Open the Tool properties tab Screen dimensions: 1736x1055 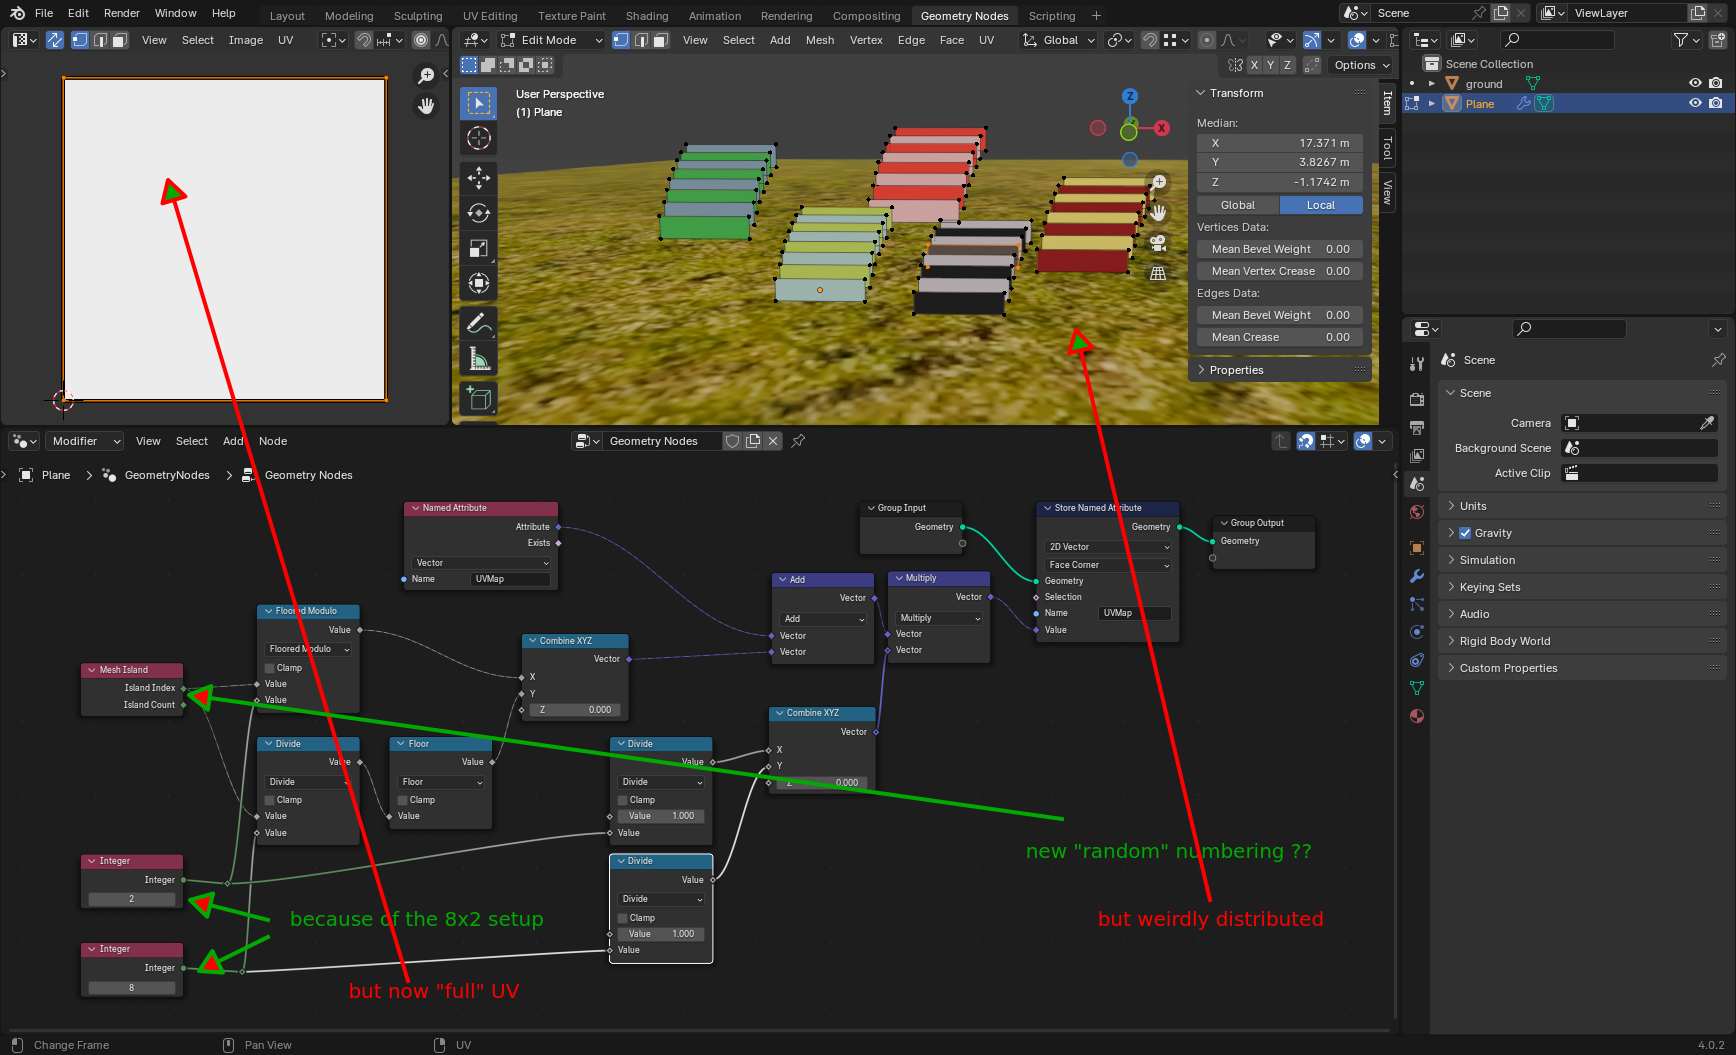click(x=1417, y=364)
